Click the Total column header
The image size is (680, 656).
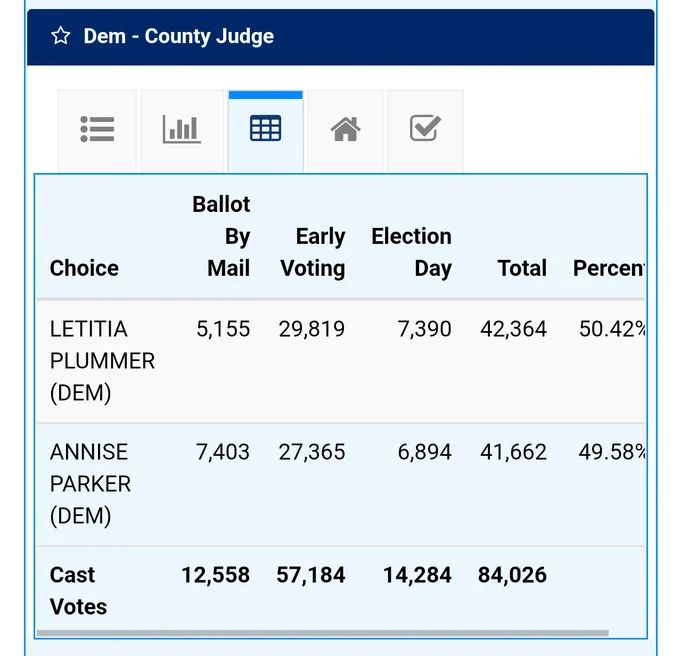[522, 268]
